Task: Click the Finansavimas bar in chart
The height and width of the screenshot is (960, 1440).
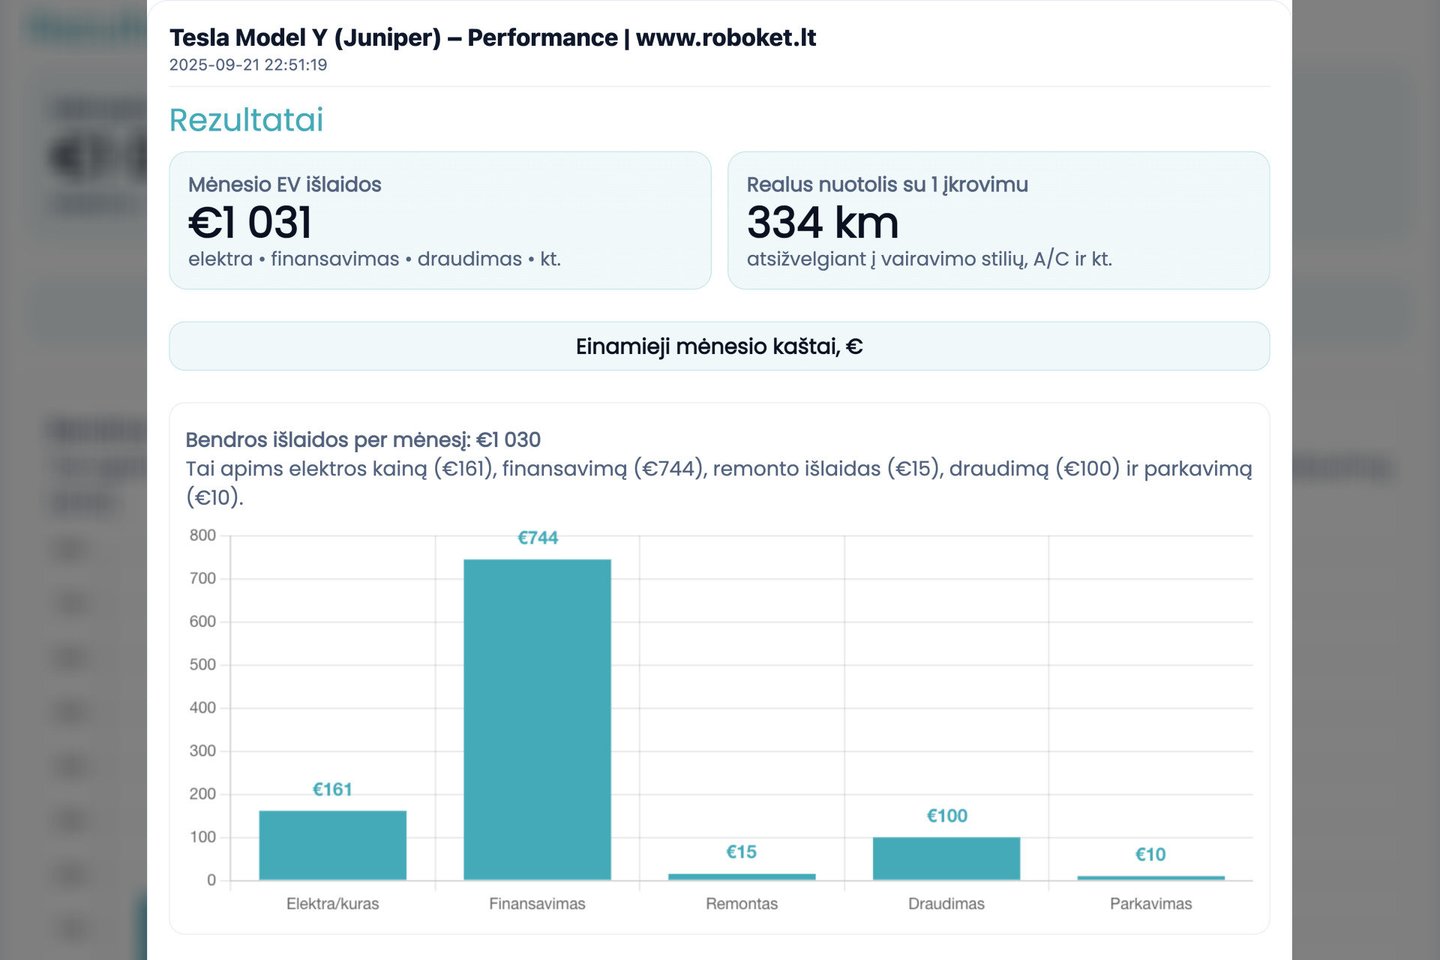Action: 537,719
